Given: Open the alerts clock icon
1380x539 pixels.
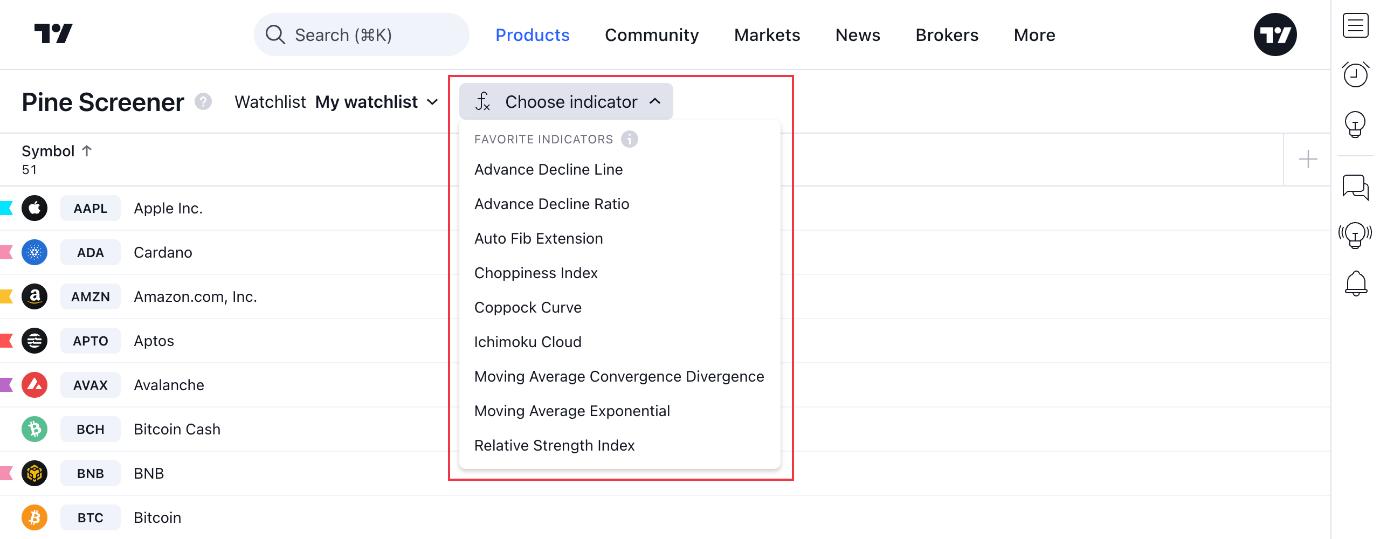Looking at the screenshot, I should pos(1355,75).
